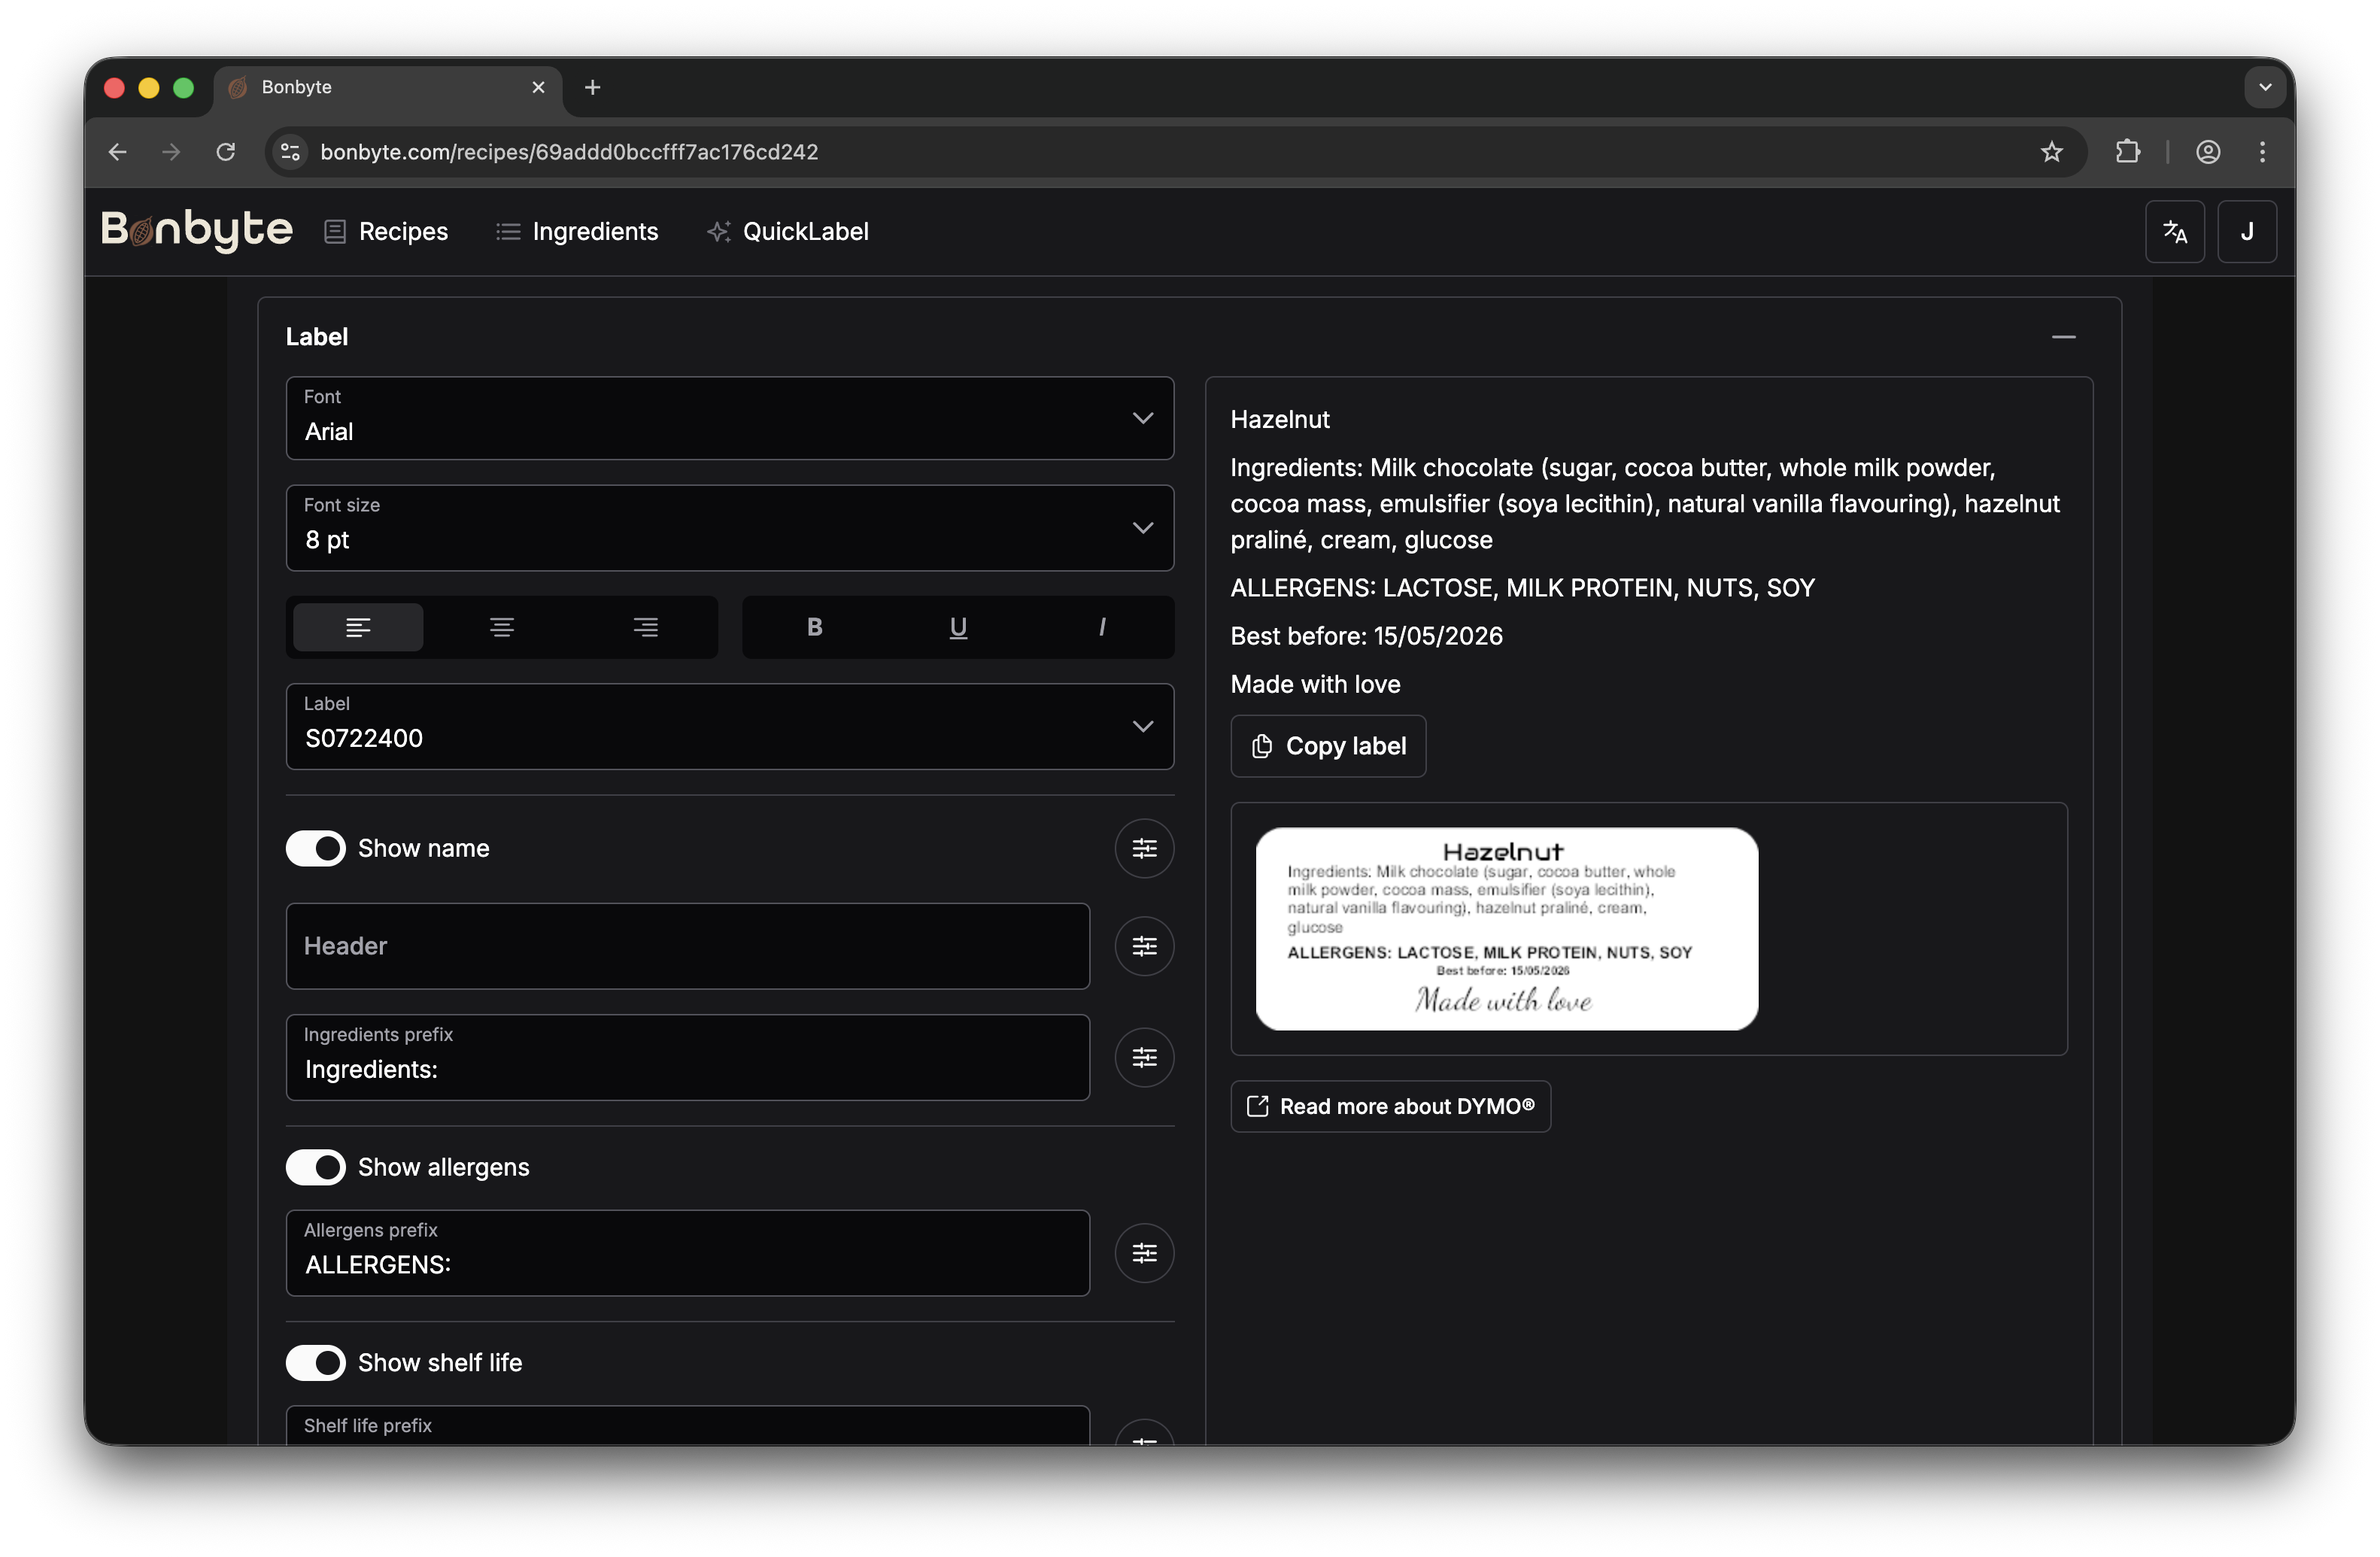Apply underline formatting

pos(957,627)
